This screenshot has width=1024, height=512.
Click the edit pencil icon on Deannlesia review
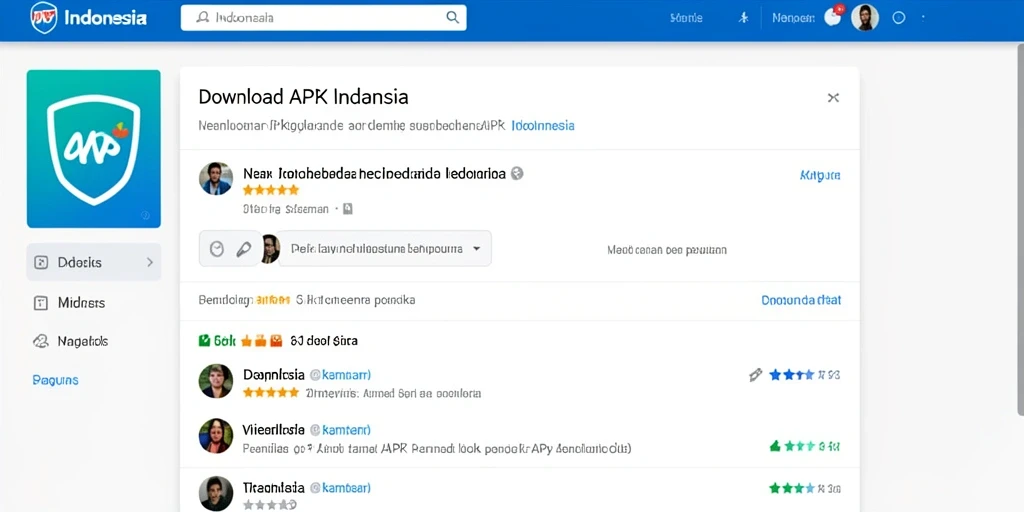[756, 375]
